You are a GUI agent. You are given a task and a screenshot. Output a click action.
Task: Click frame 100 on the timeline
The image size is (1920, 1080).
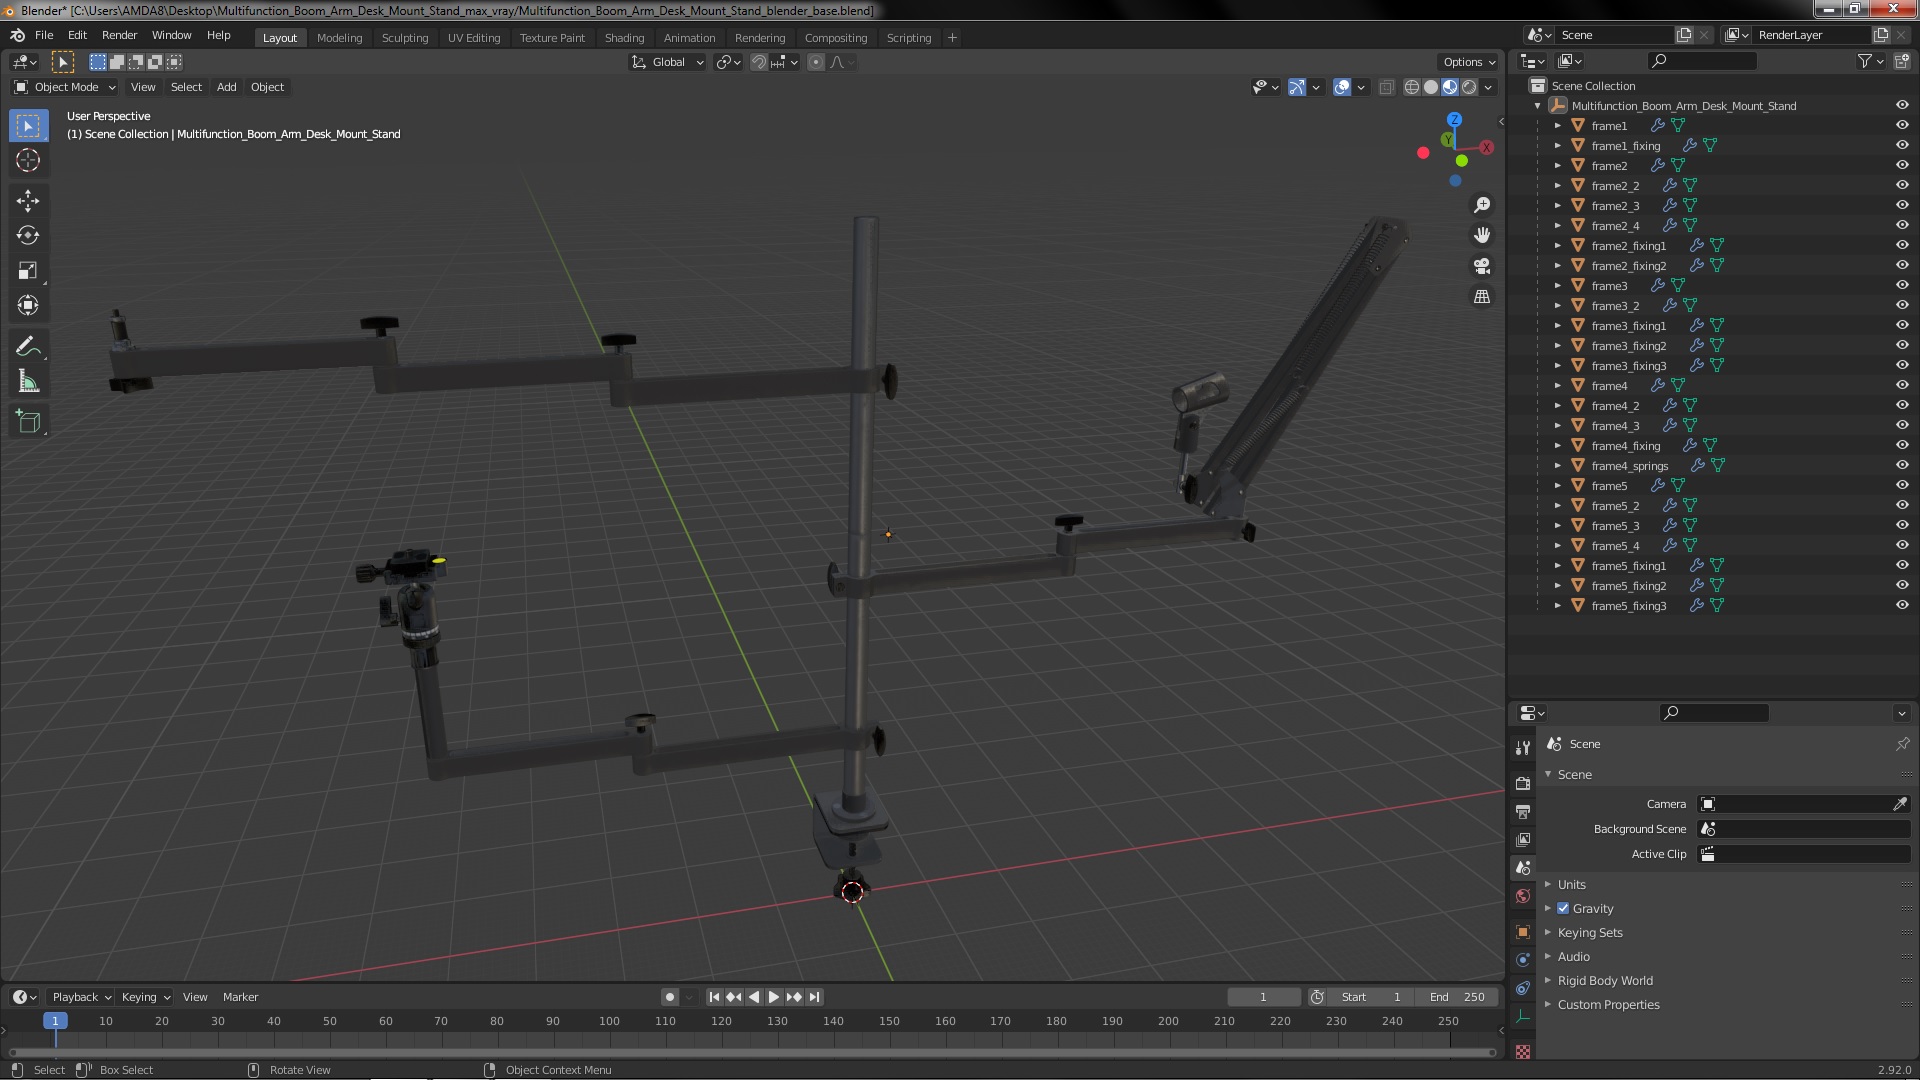coord(609,1021)
